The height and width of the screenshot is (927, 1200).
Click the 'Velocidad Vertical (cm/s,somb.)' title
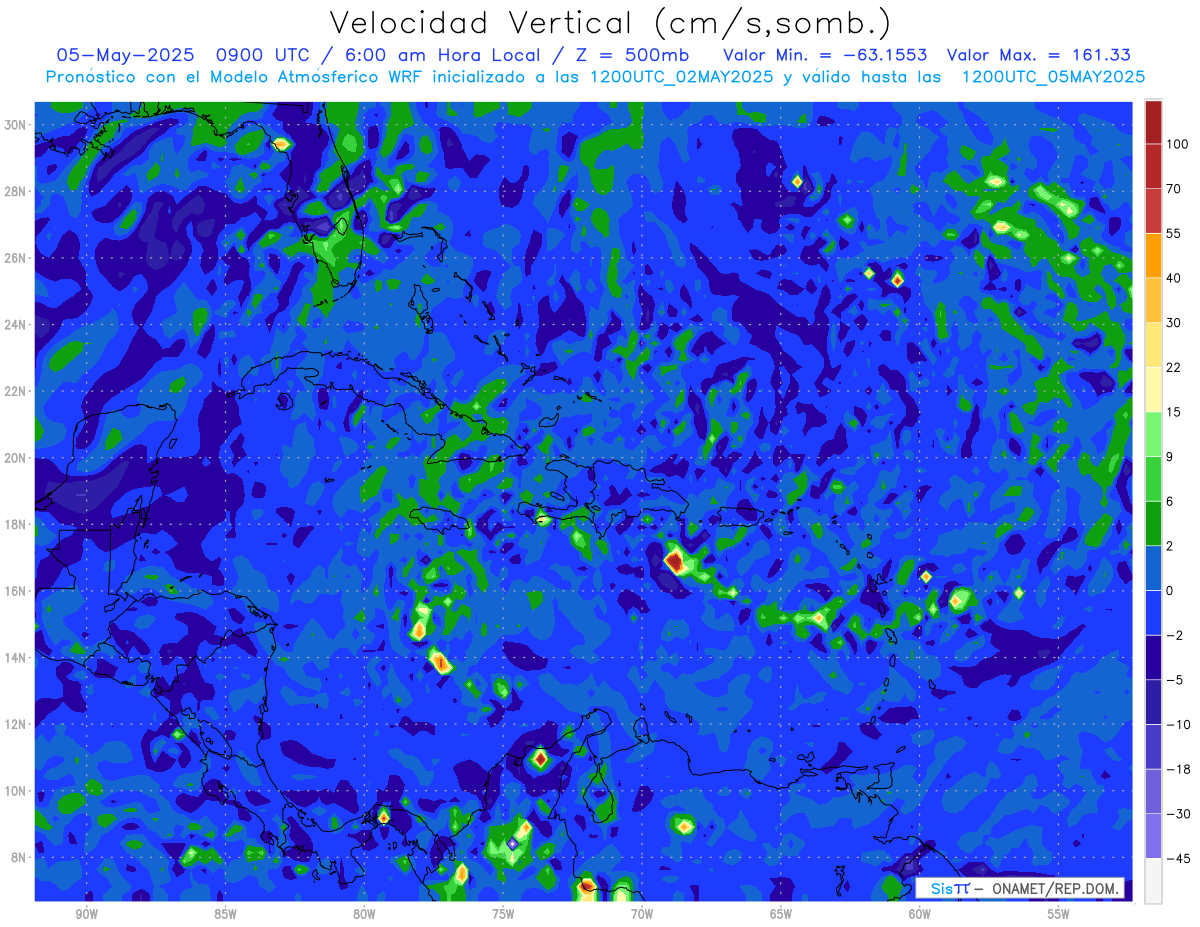pyautogui.click(x=610, y=23)
